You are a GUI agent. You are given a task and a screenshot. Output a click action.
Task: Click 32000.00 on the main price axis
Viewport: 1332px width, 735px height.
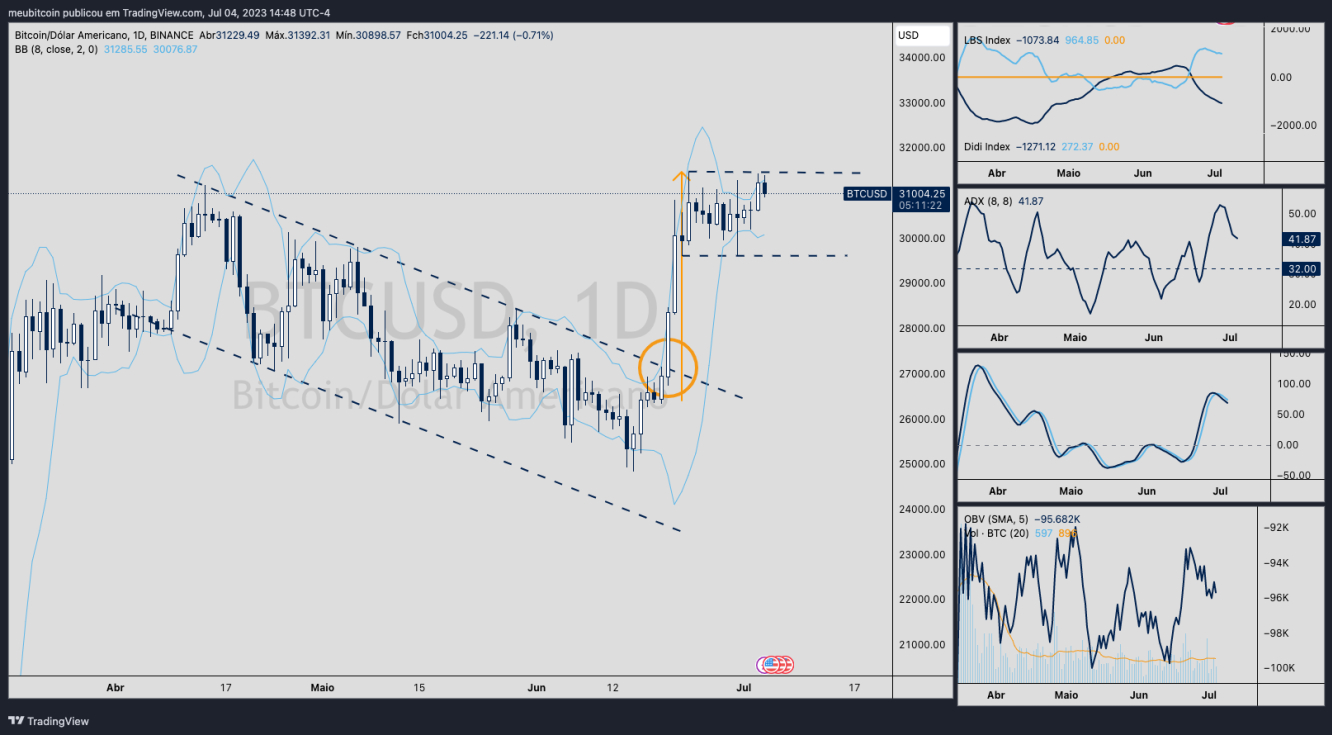(x=921, y=147)
